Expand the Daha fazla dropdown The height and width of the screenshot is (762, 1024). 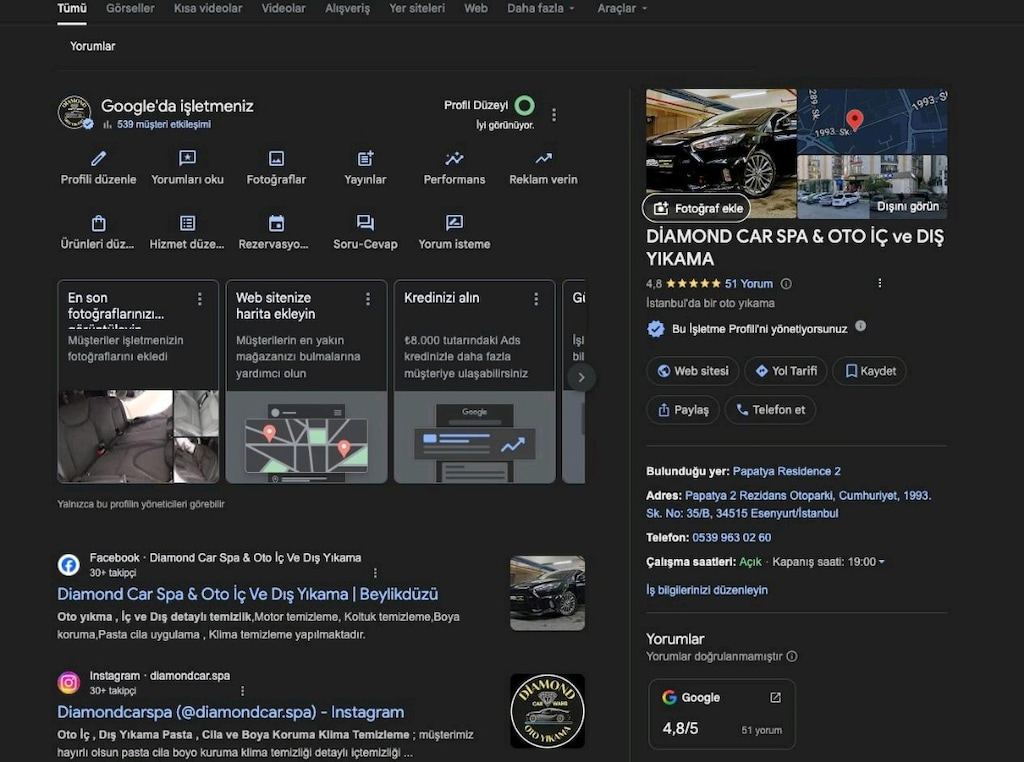541,8
